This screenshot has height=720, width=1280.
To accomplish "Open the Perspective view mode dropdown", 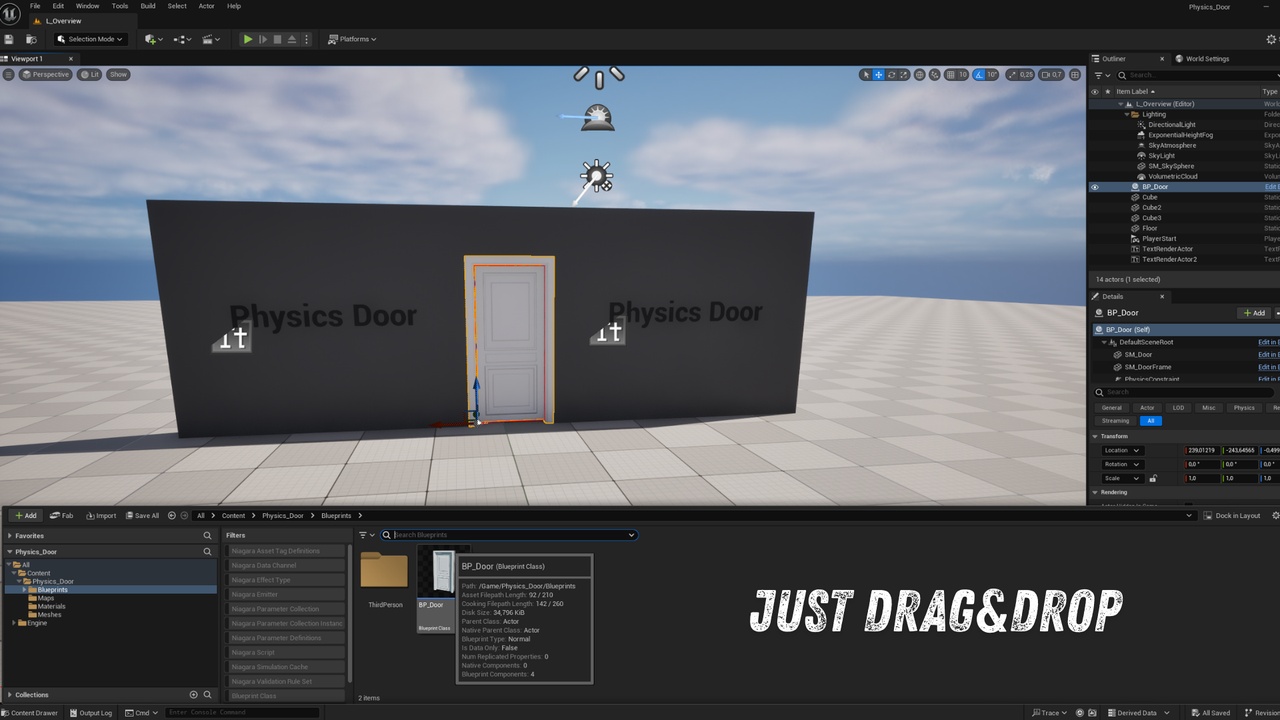I will click(x=46, y=74).
